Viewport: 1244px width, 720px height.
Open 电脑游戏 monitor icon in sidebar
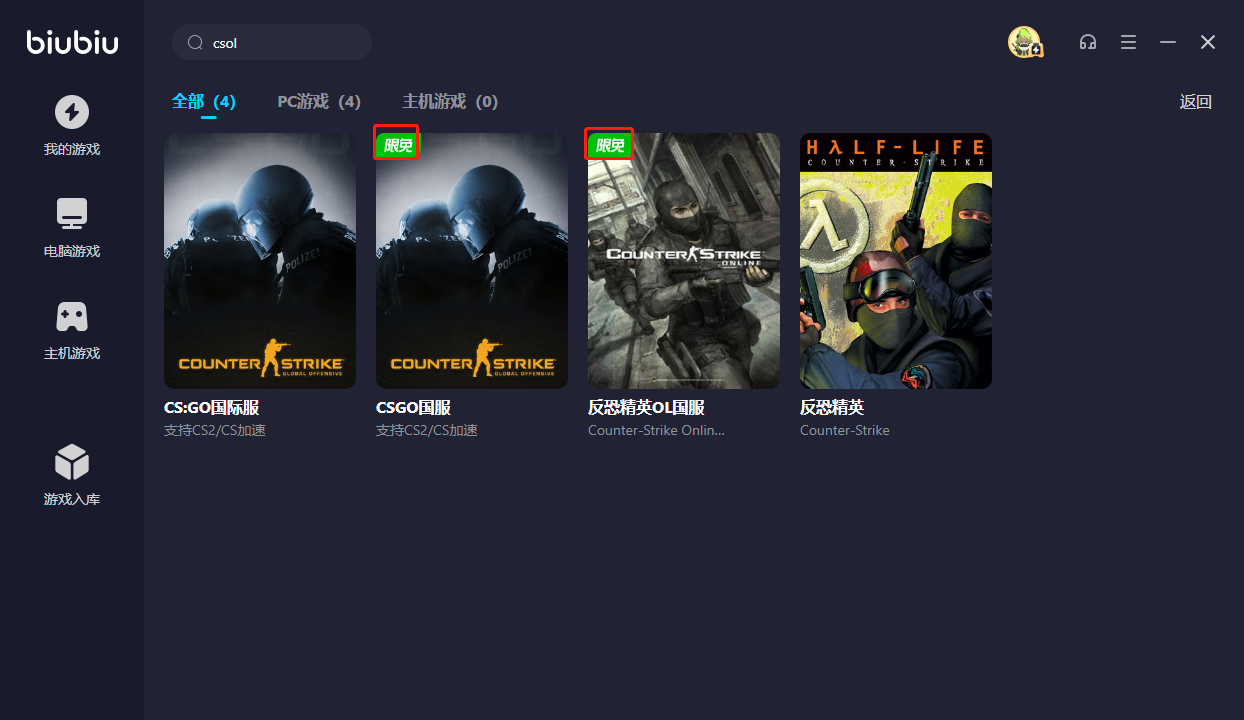click(72, 214)
